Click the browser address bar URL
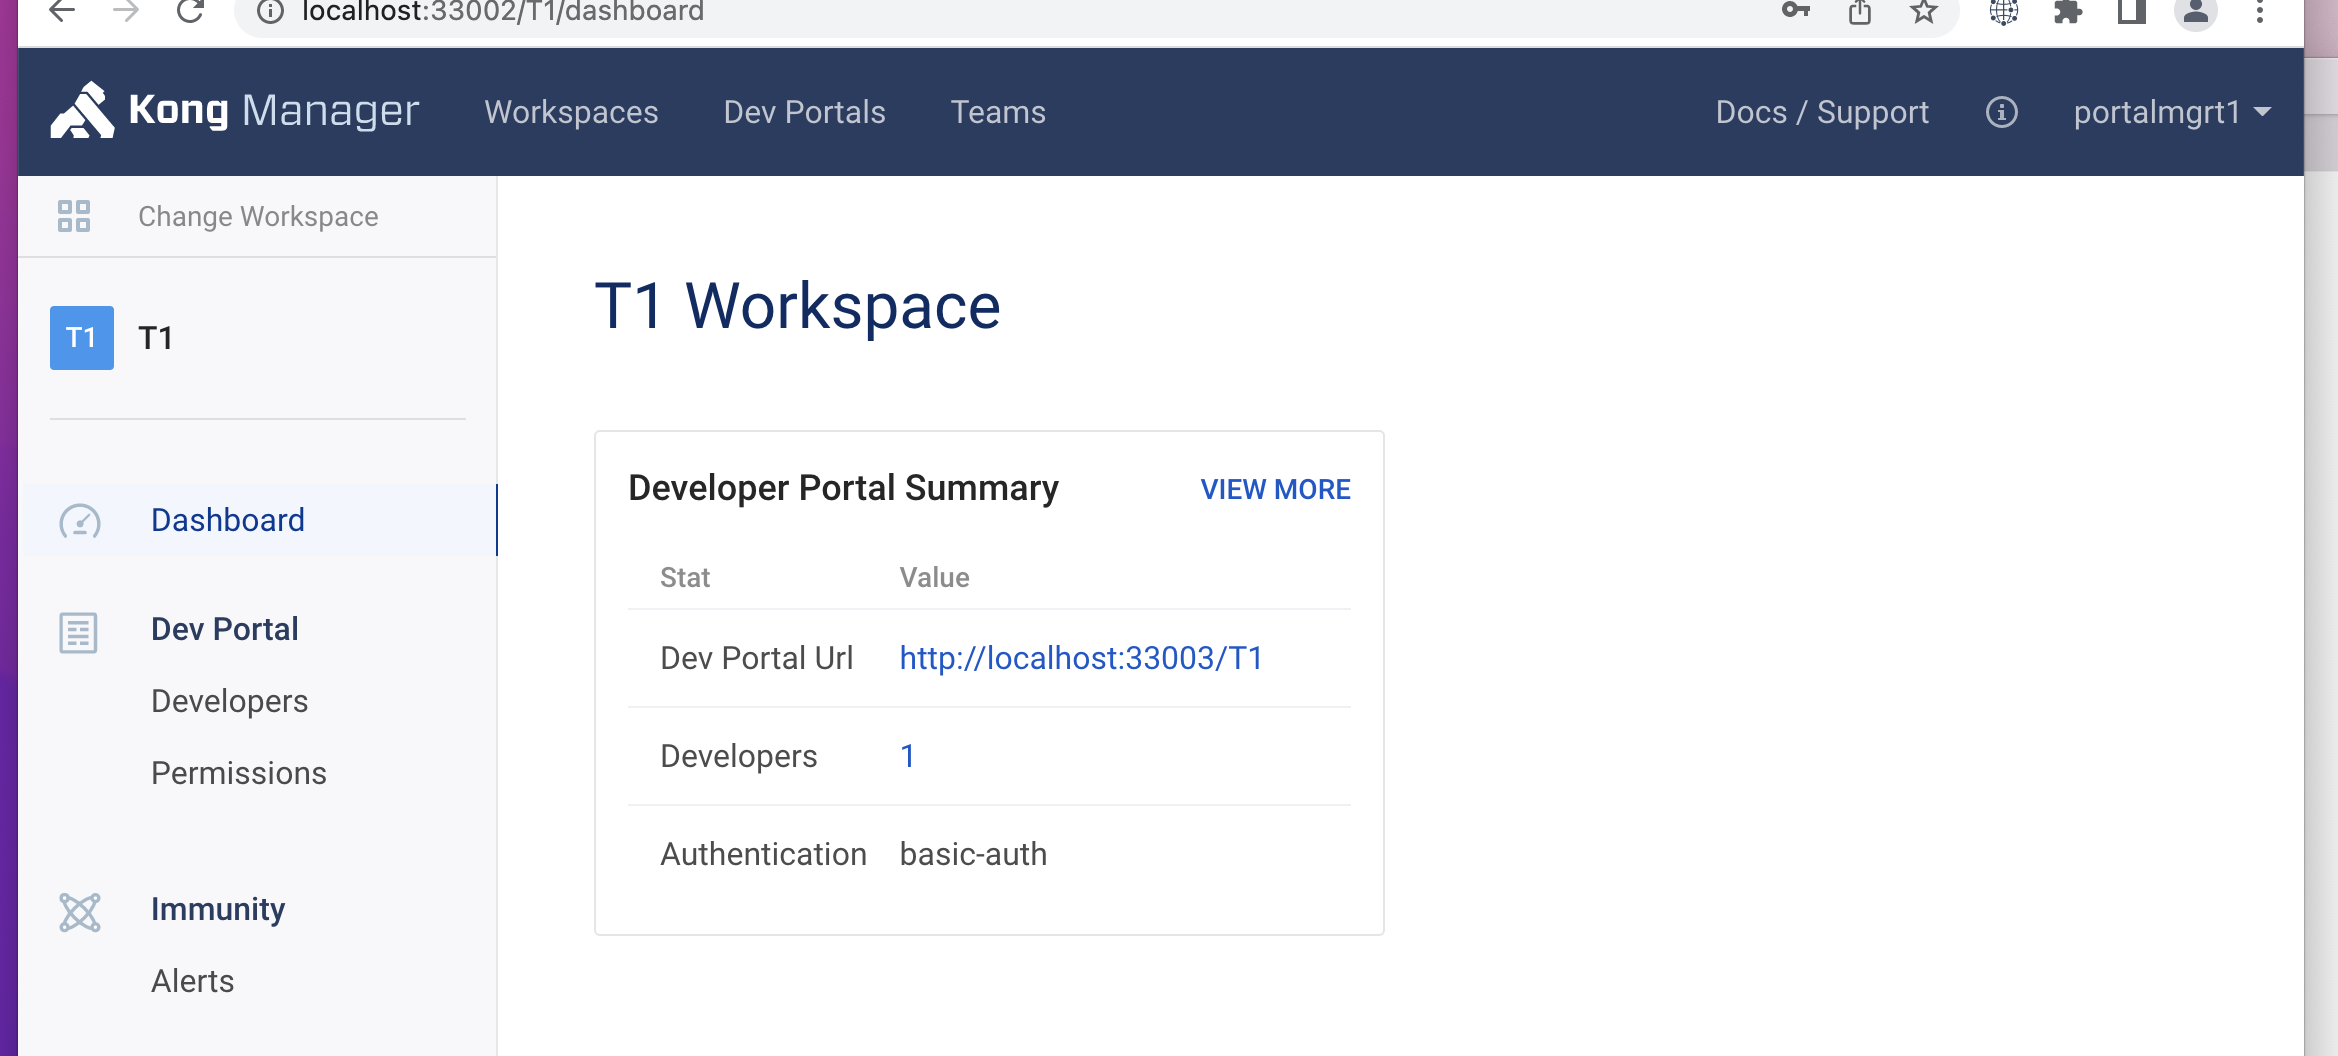Image resolution: width=2338 pixels, height=1056 pixels. click(503, 12)
